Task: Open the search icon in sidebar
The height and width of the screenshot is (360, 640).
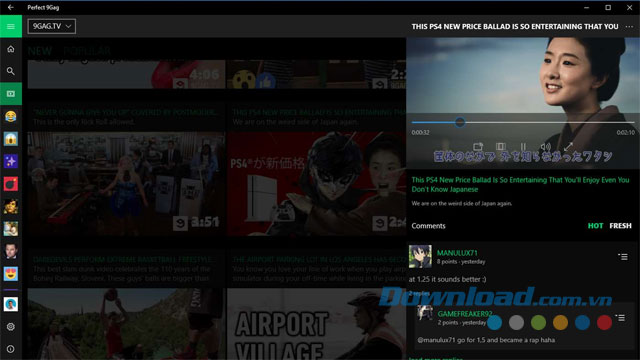Action: coord(11,71)
